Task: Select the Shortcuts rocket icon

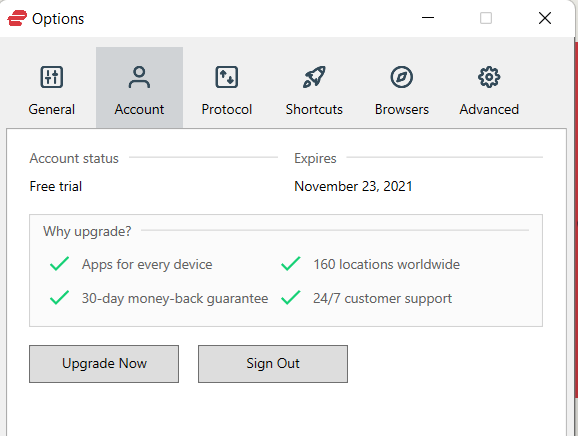Action: pyautogui.click(x=314, y=77)
